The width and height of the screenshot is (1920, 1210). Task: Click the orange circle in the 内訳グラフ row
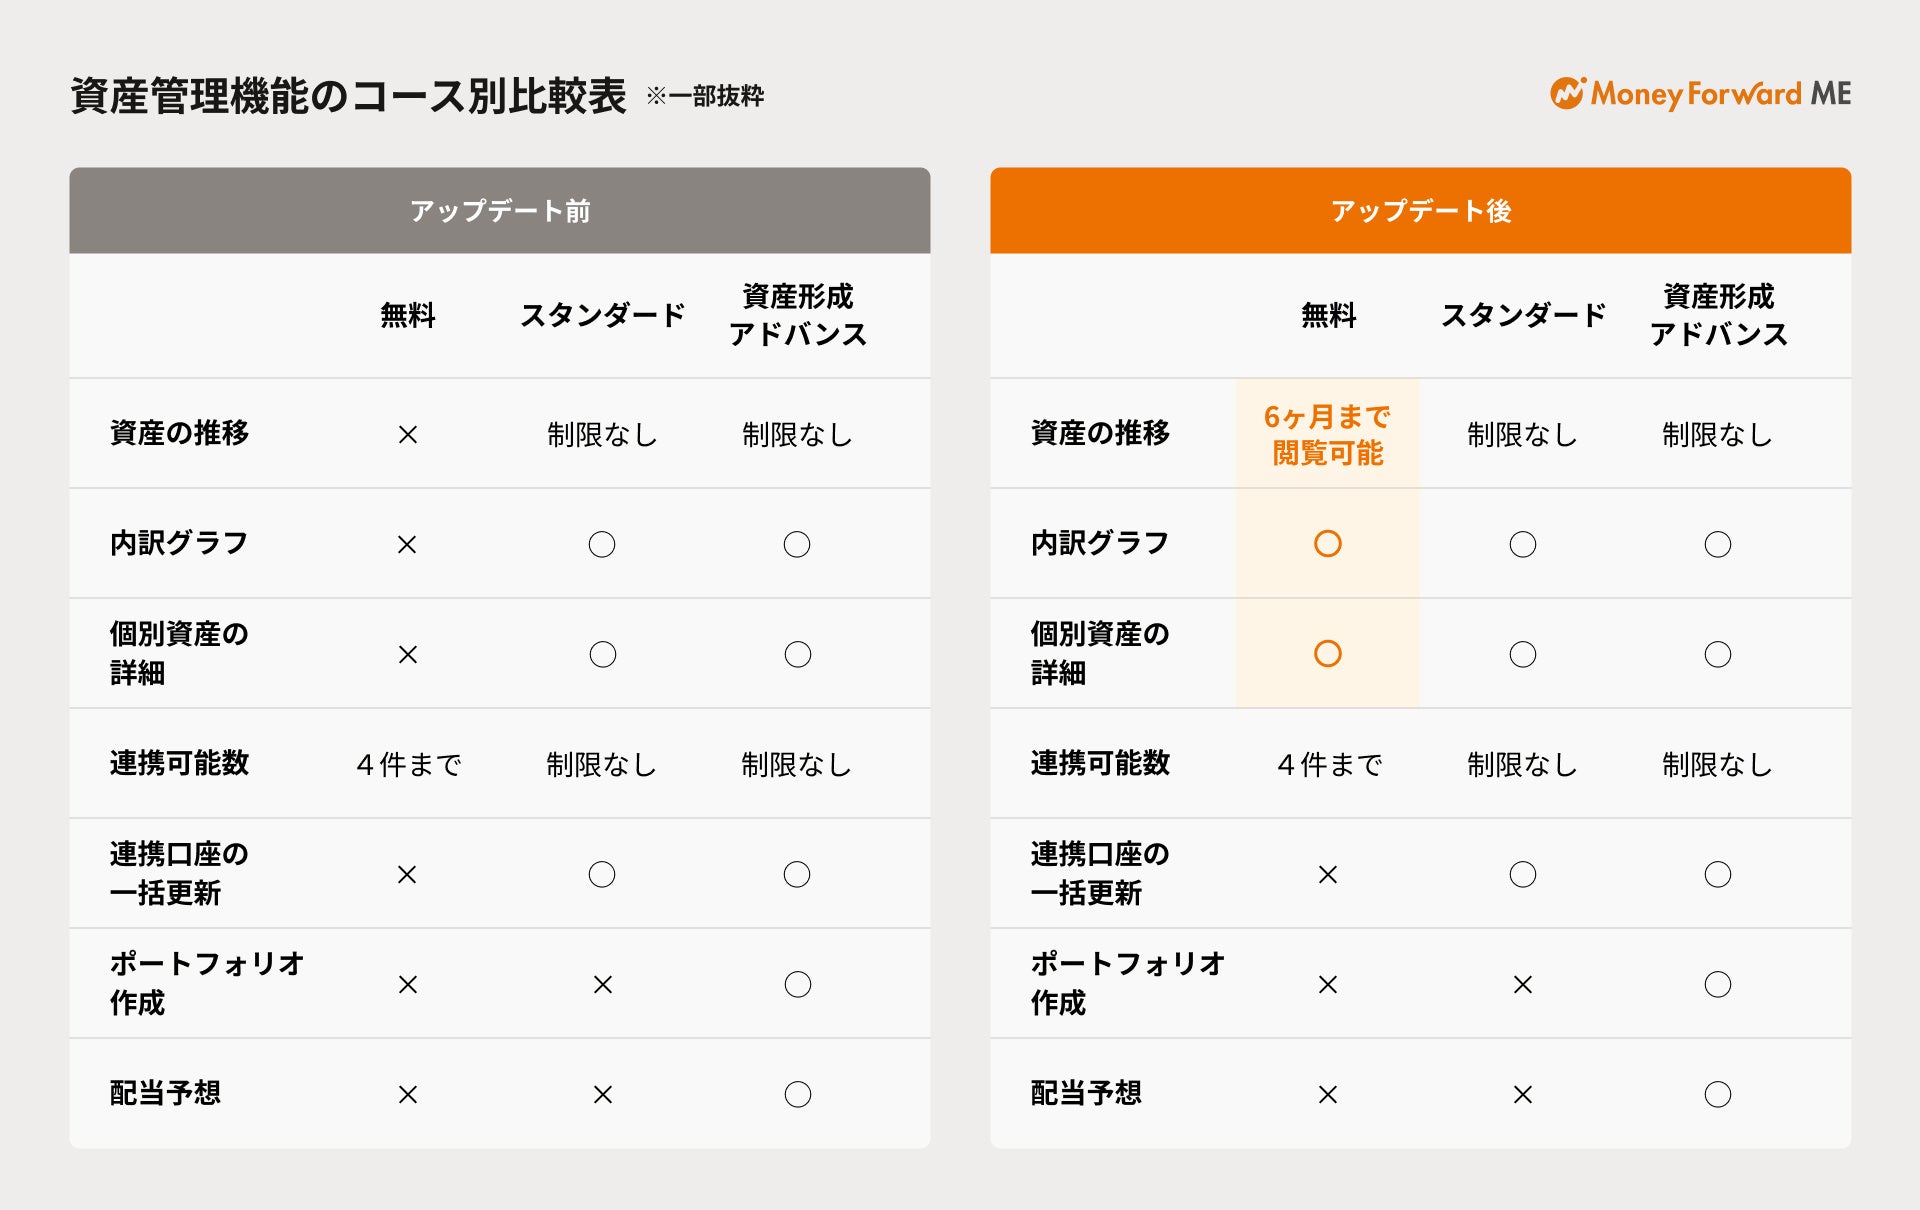[x=1327, y=544]
